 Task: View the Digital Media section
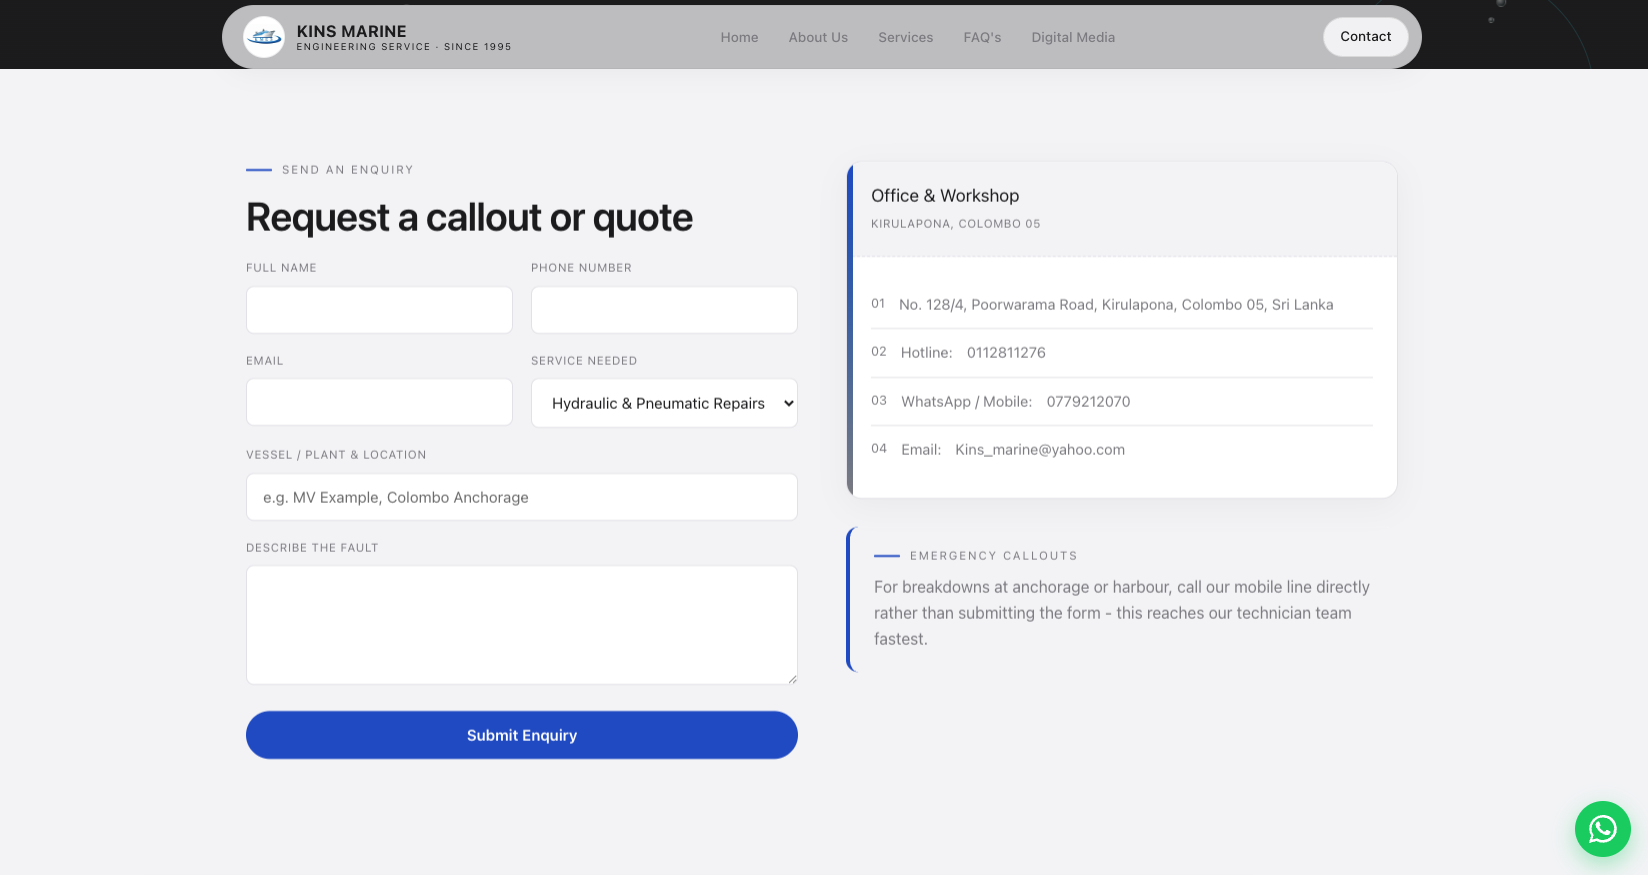coord(1073,37)
